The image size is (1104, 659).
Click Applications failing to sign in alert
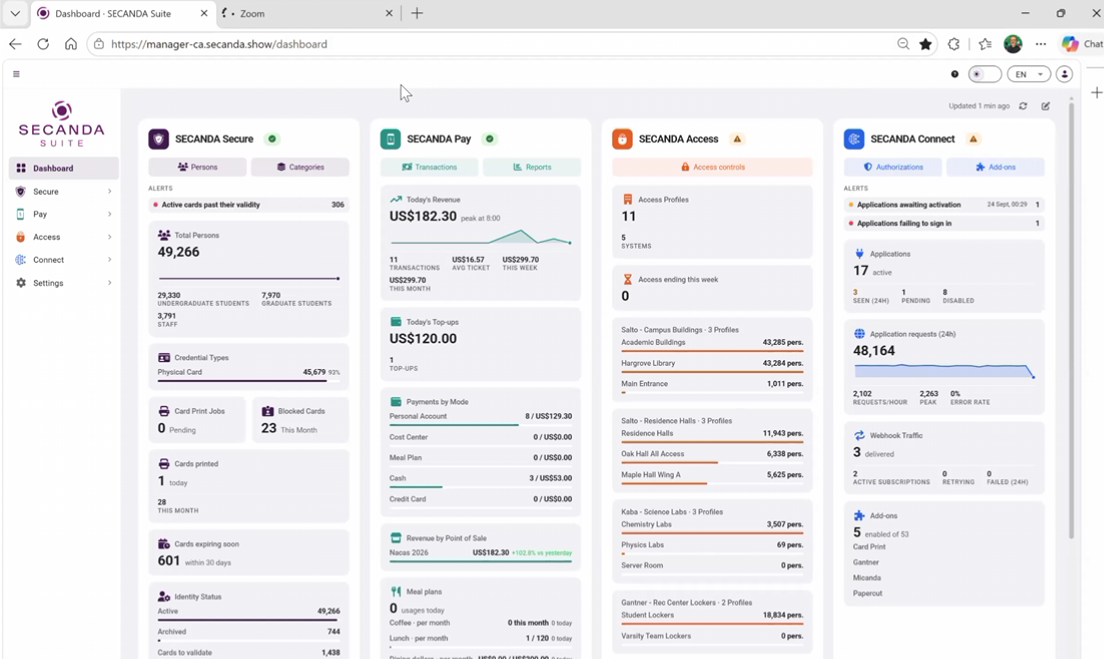pyautogui.click(x=944, y=223)
